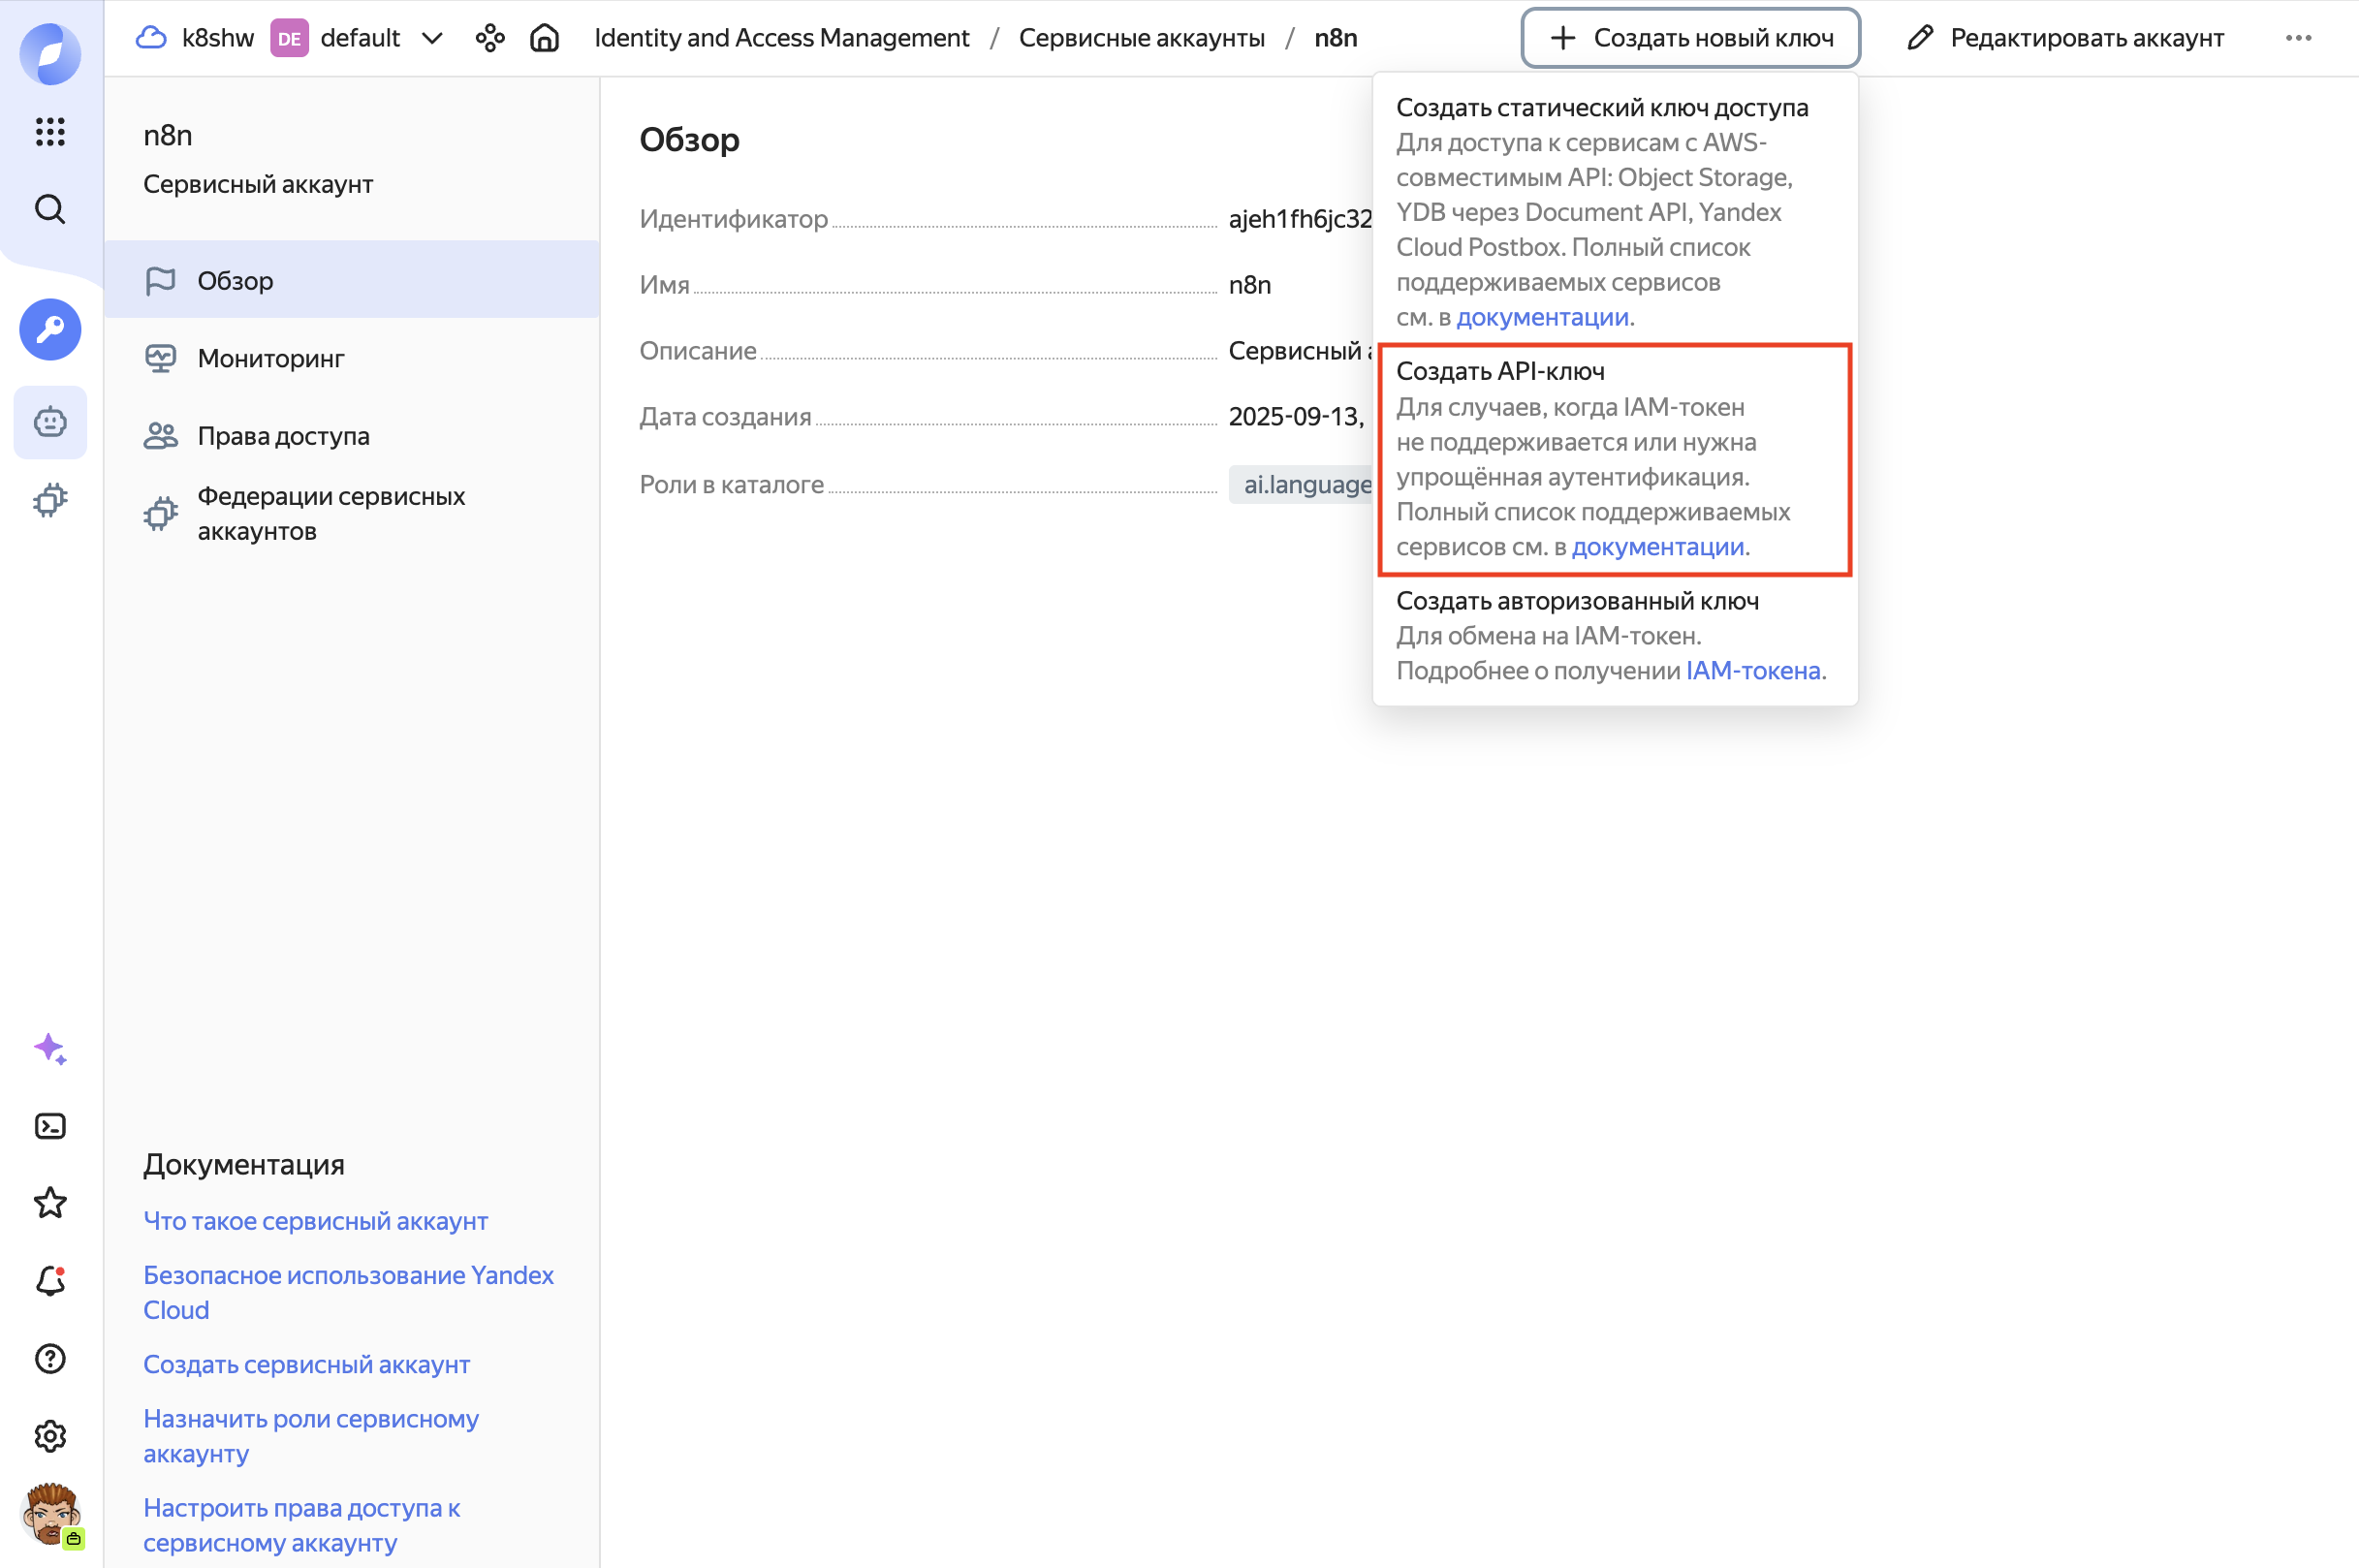Open the settings gear icon
The width and height of the screenshot is (2359, 1568).
point(50,1436)
